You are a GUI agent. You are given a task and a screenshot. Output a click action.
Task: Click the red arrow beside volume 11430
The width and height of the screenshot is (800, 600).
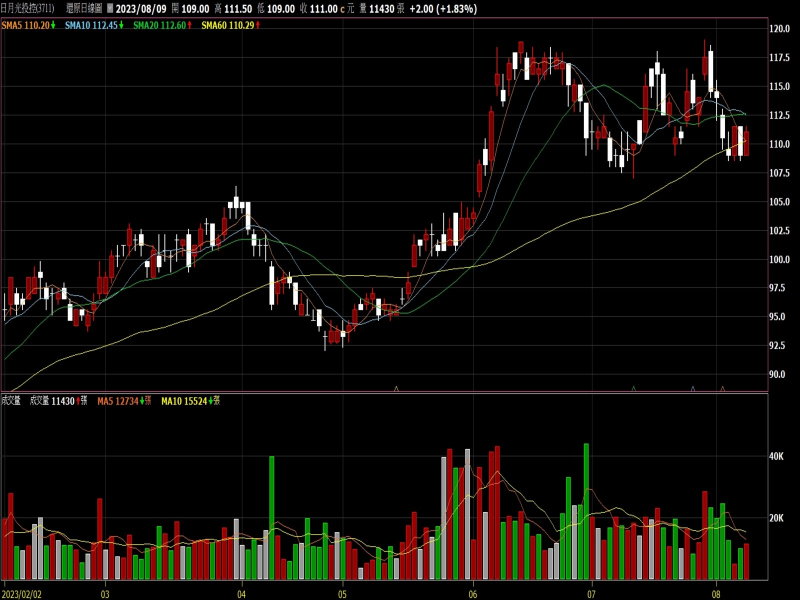pyautogui.click(x=79, y=401)
